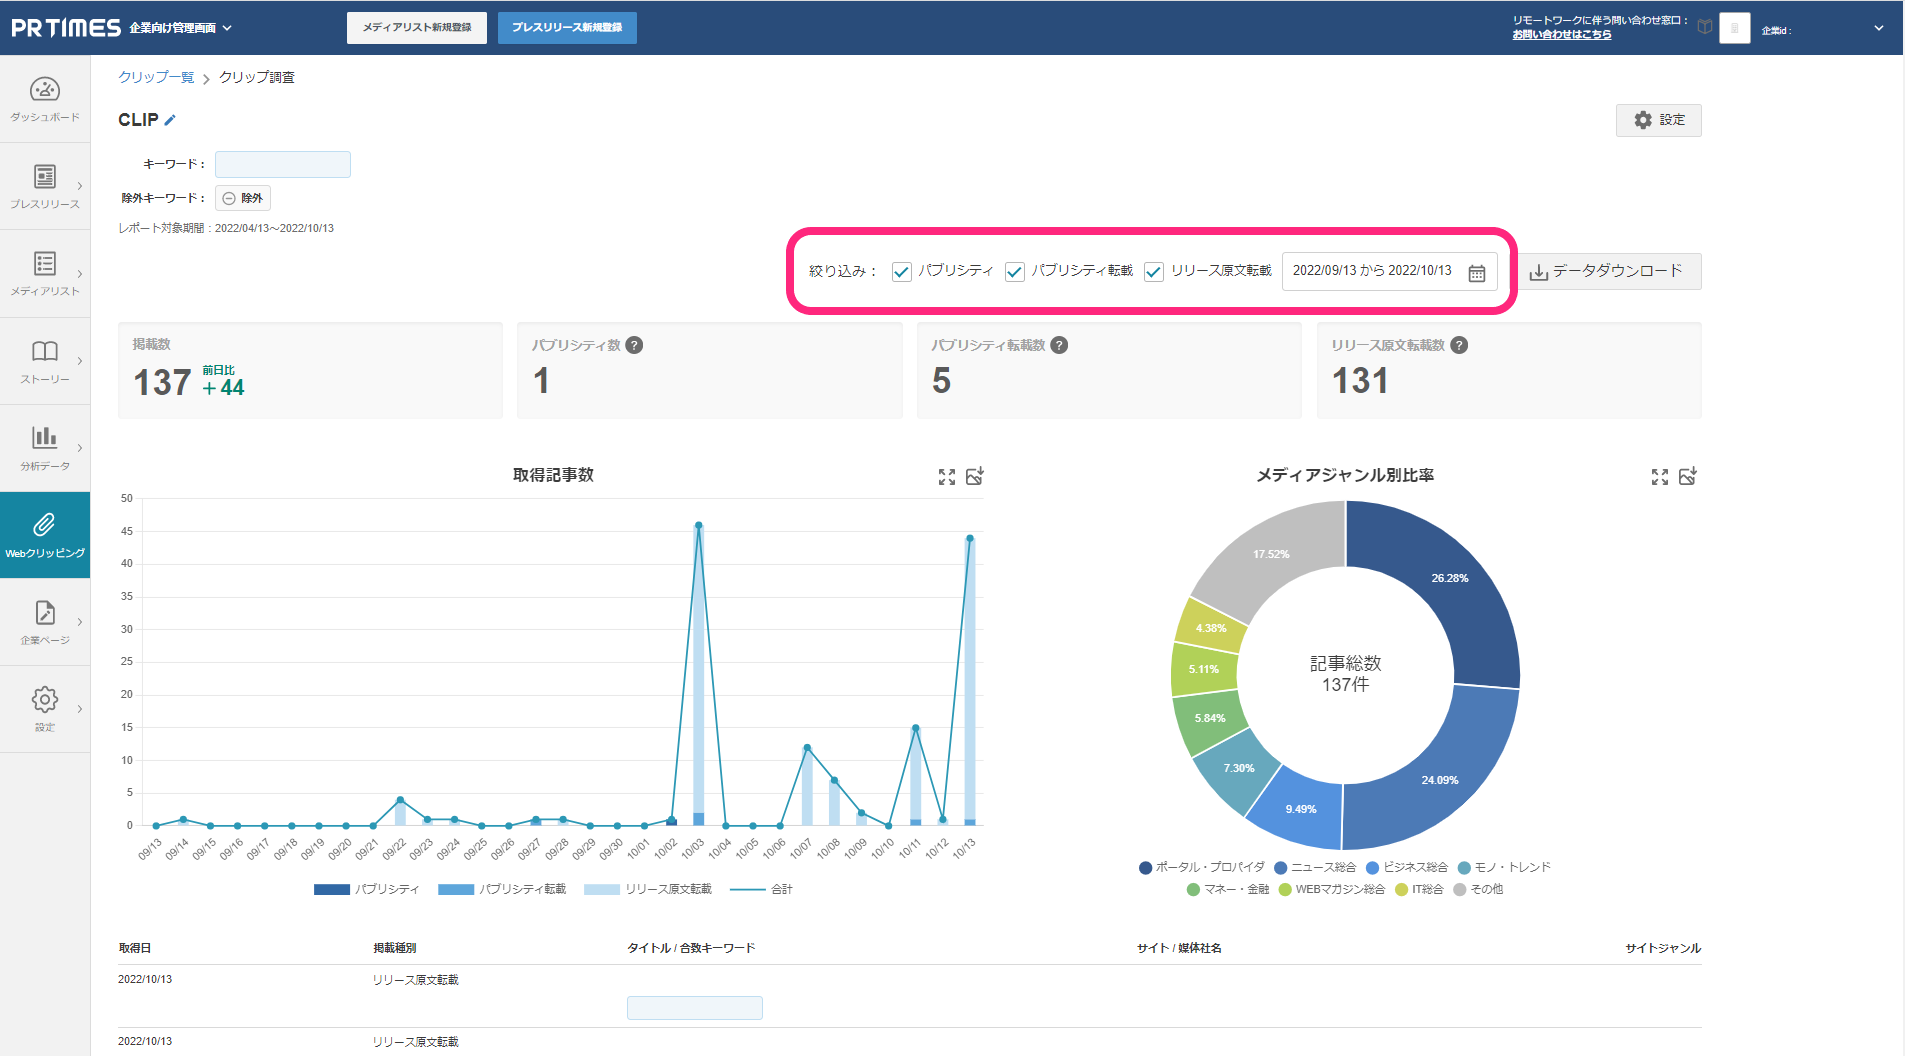Click the 9.49% light blue donut segment
1905x1056 pixels.
click(x=1301, y=809)
